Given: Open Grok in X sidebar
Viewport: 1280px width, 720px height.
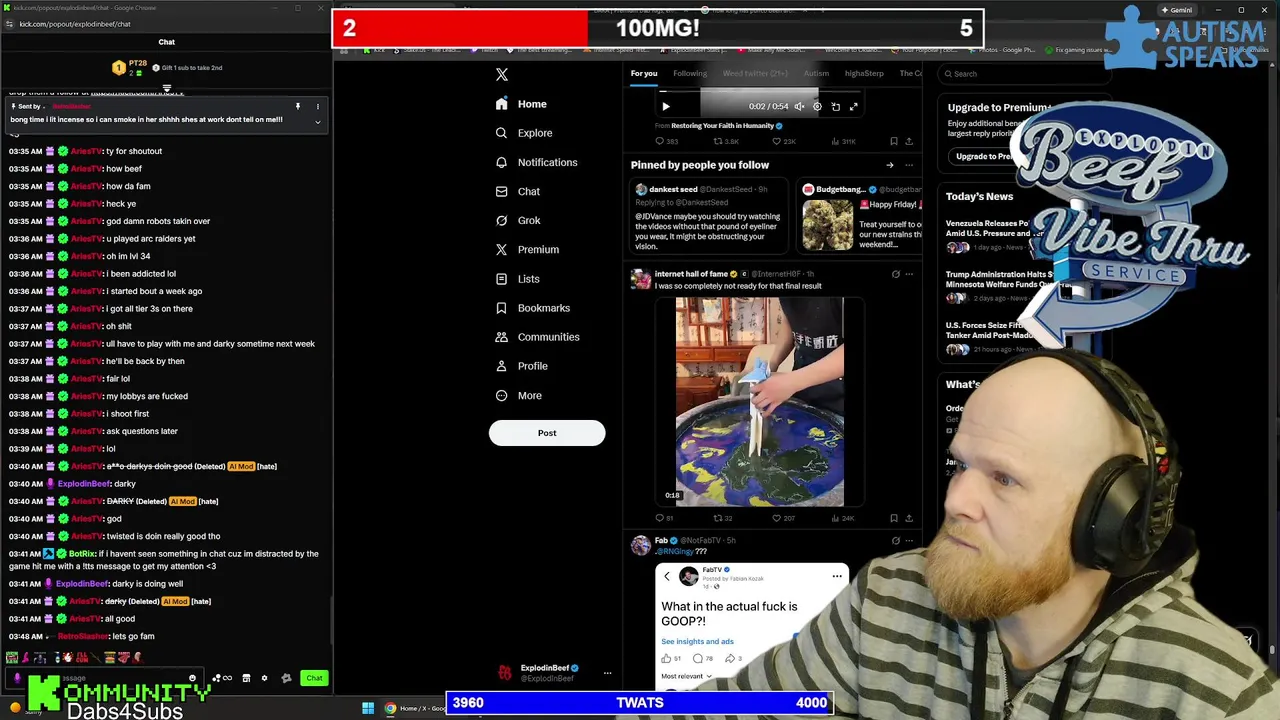Looking at the screenshot, I should pos(518,220).
